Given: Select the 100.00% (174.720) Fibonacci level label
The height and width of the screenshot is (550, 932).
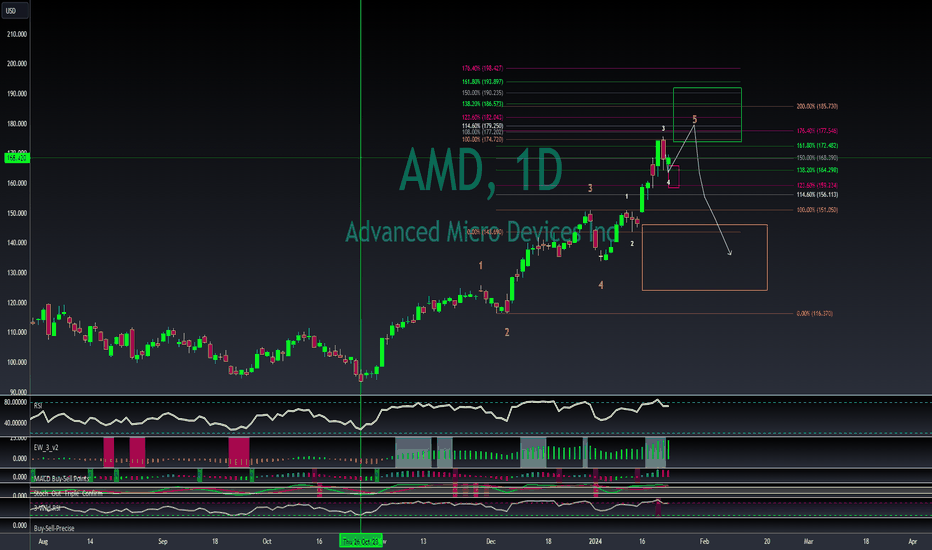Looking at the screenshot, I should tap(483, 140).
